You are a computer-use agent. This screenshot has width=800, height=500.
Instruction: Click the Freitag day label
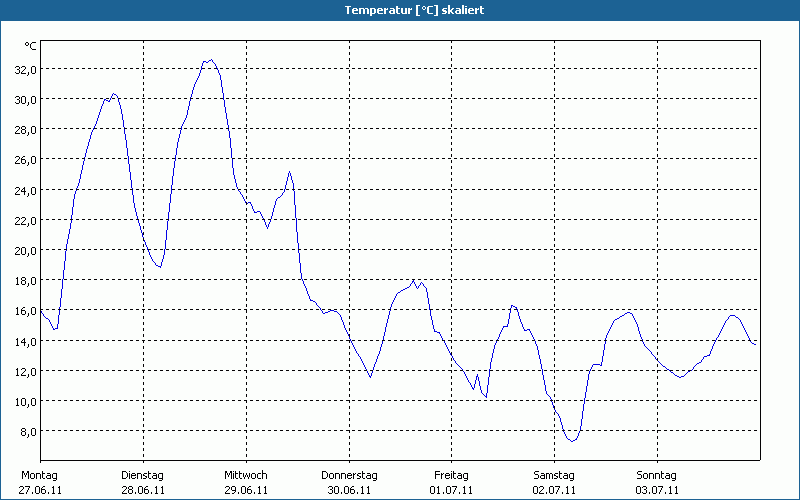(452, 476)
